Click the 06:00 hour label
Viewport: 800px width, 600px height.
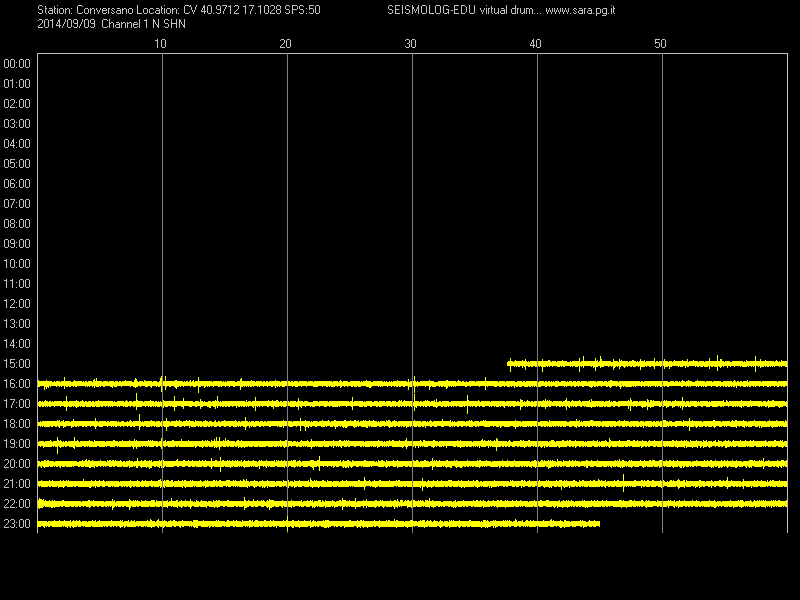pos(17,184)
